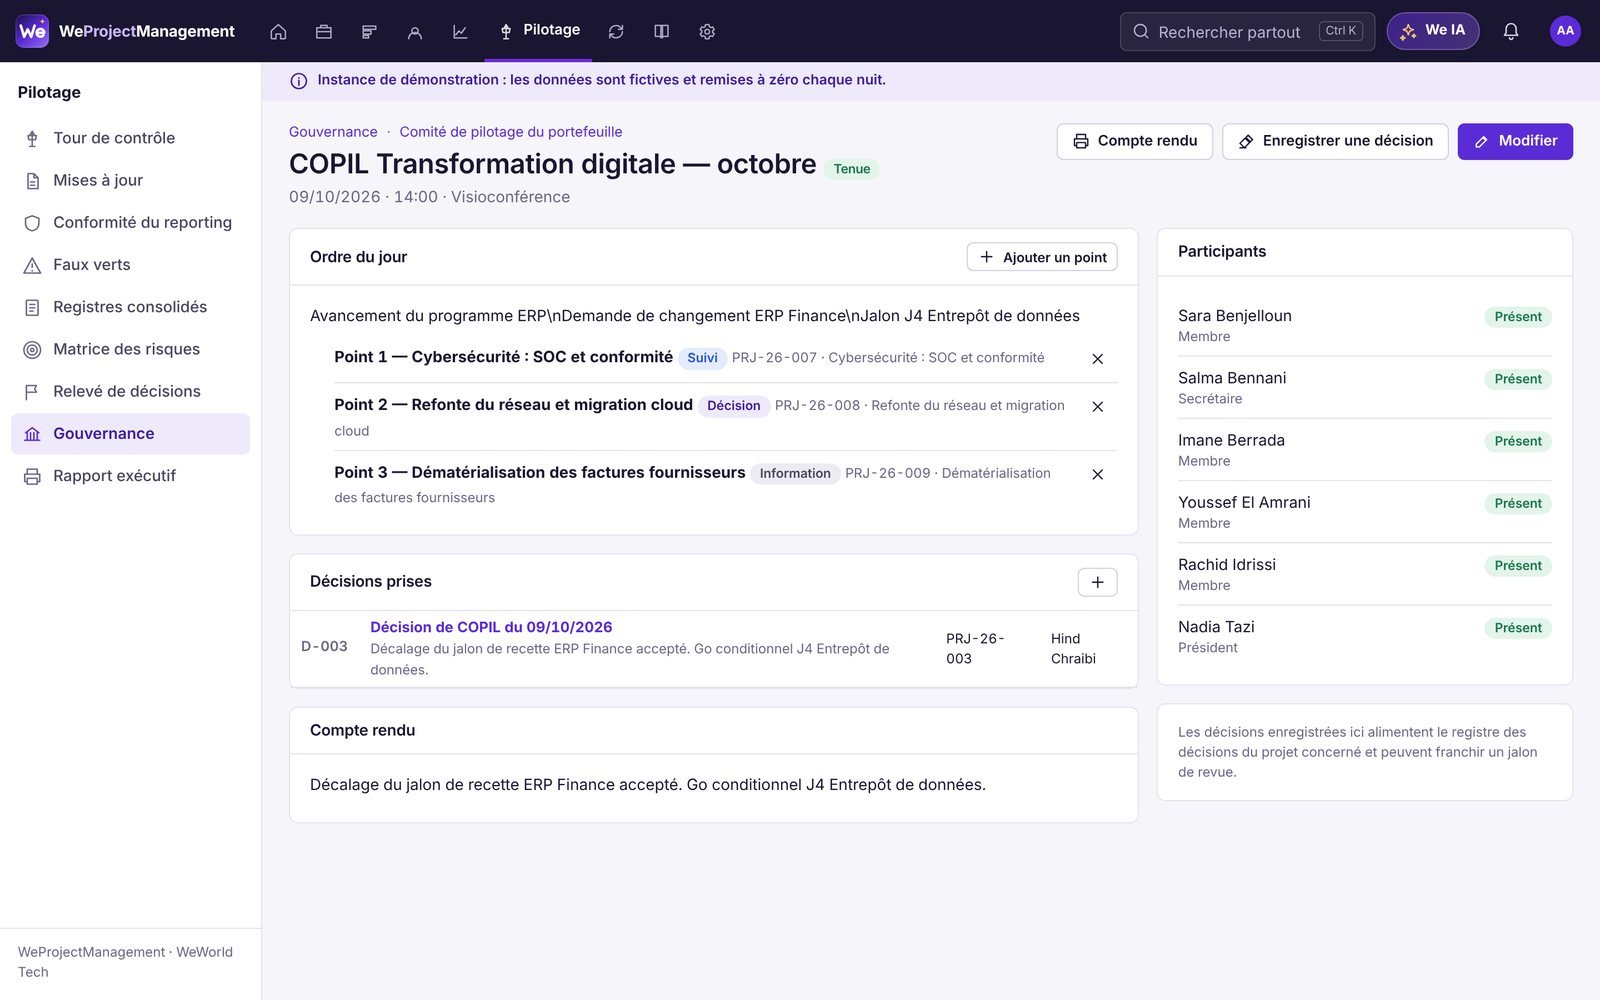
Task: Remove Point 3 Dématérialisation agenda item
Action: (1097, 475)
